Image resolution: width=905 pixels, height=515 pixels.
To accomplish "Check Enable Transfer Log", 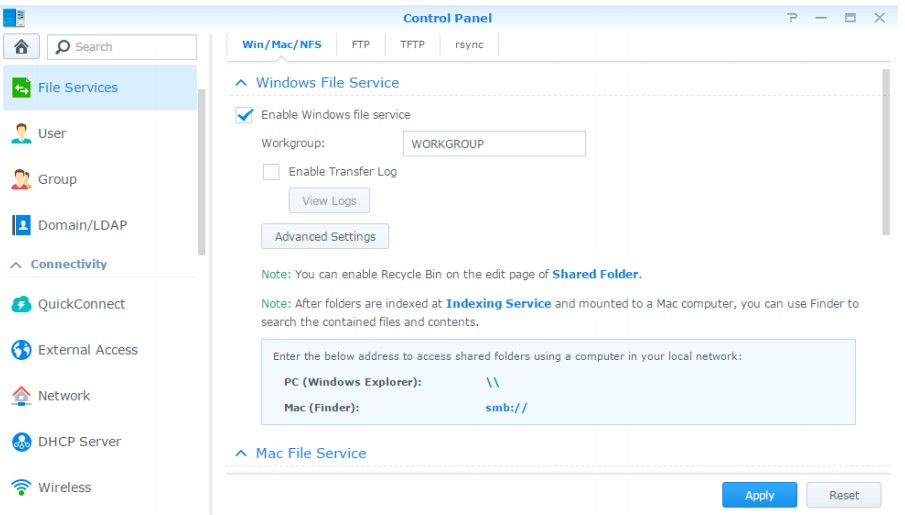I will (271, 172).
